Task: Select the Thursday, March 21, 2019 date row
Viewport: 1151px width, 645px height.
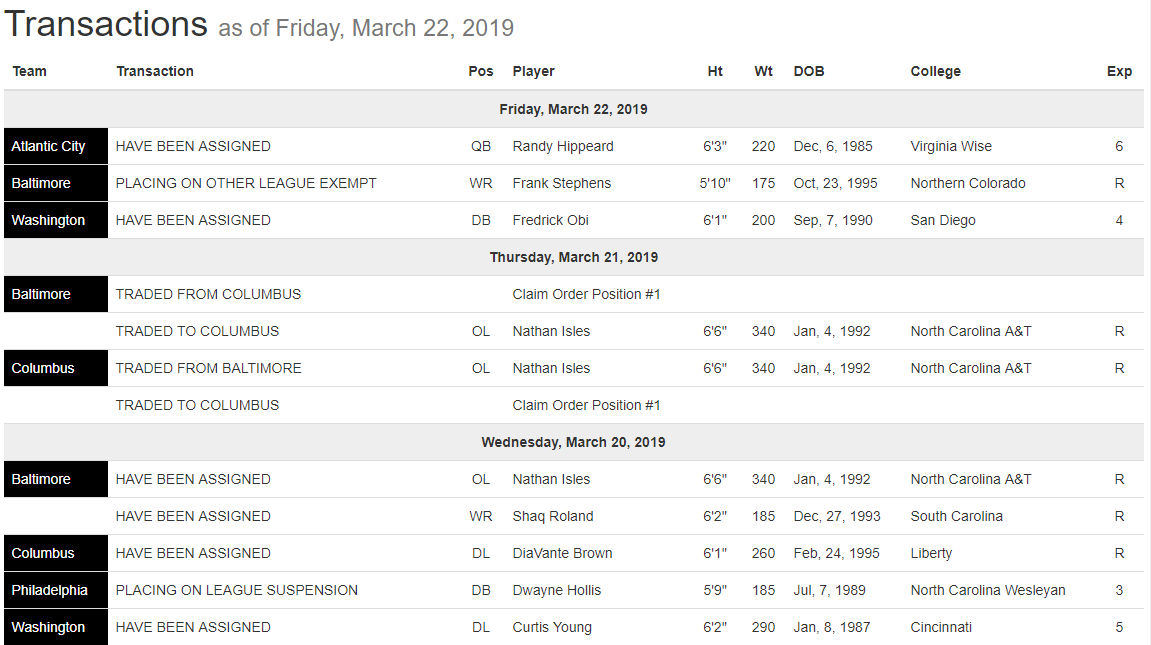Action: coord(573,257)
